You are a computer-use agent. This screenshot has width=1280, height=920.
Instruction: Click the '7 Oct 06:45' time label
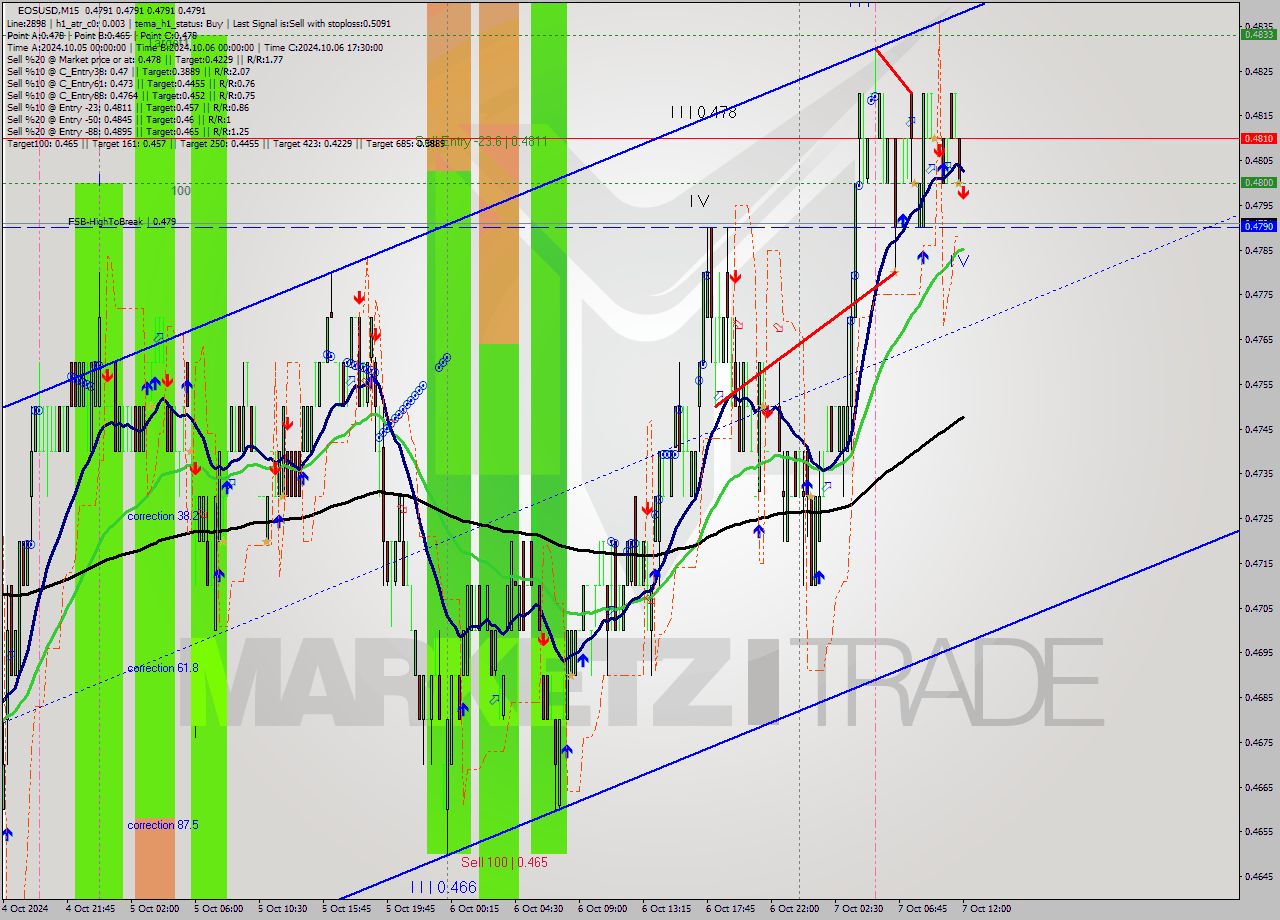point(922,909)
